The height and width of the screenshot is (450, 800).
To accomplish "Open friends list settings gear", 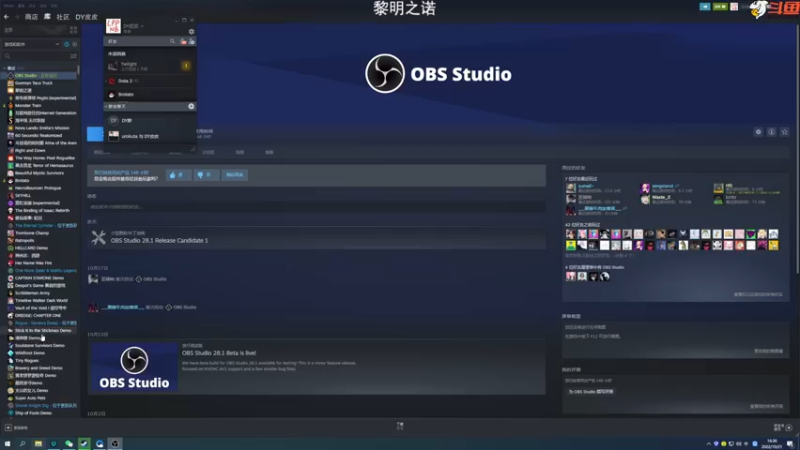I will point(191,32).
